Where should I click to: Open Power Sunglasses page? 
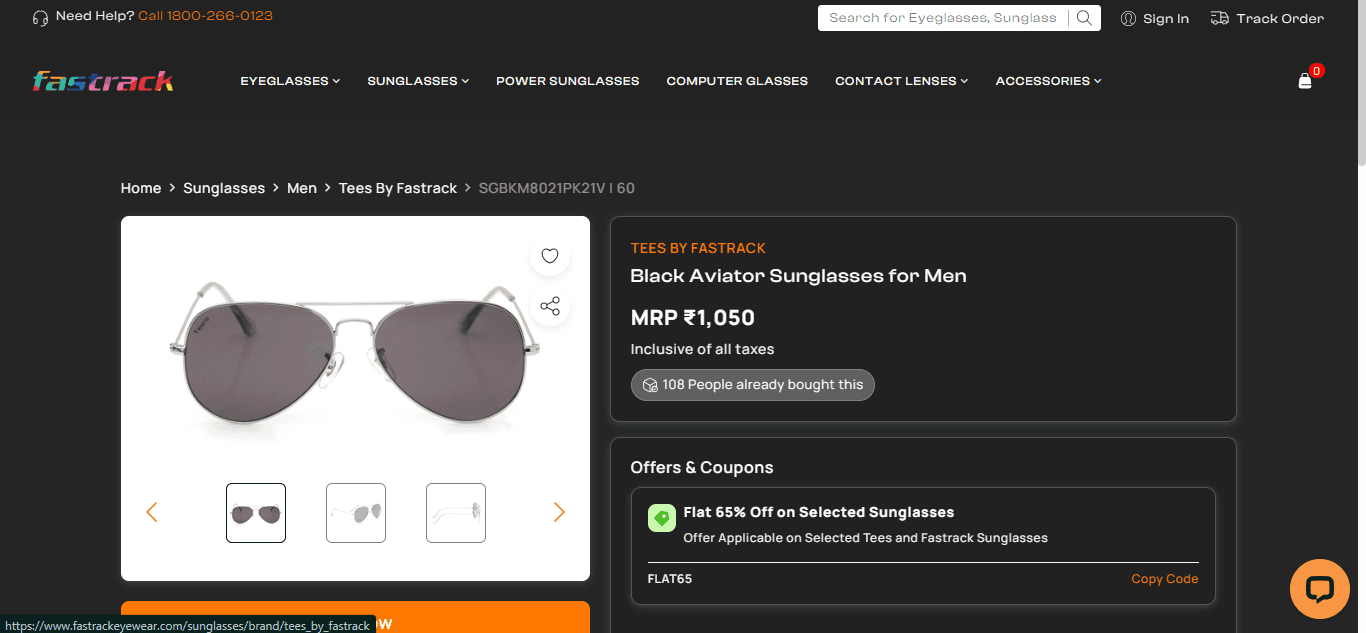[x=567, y=81]
